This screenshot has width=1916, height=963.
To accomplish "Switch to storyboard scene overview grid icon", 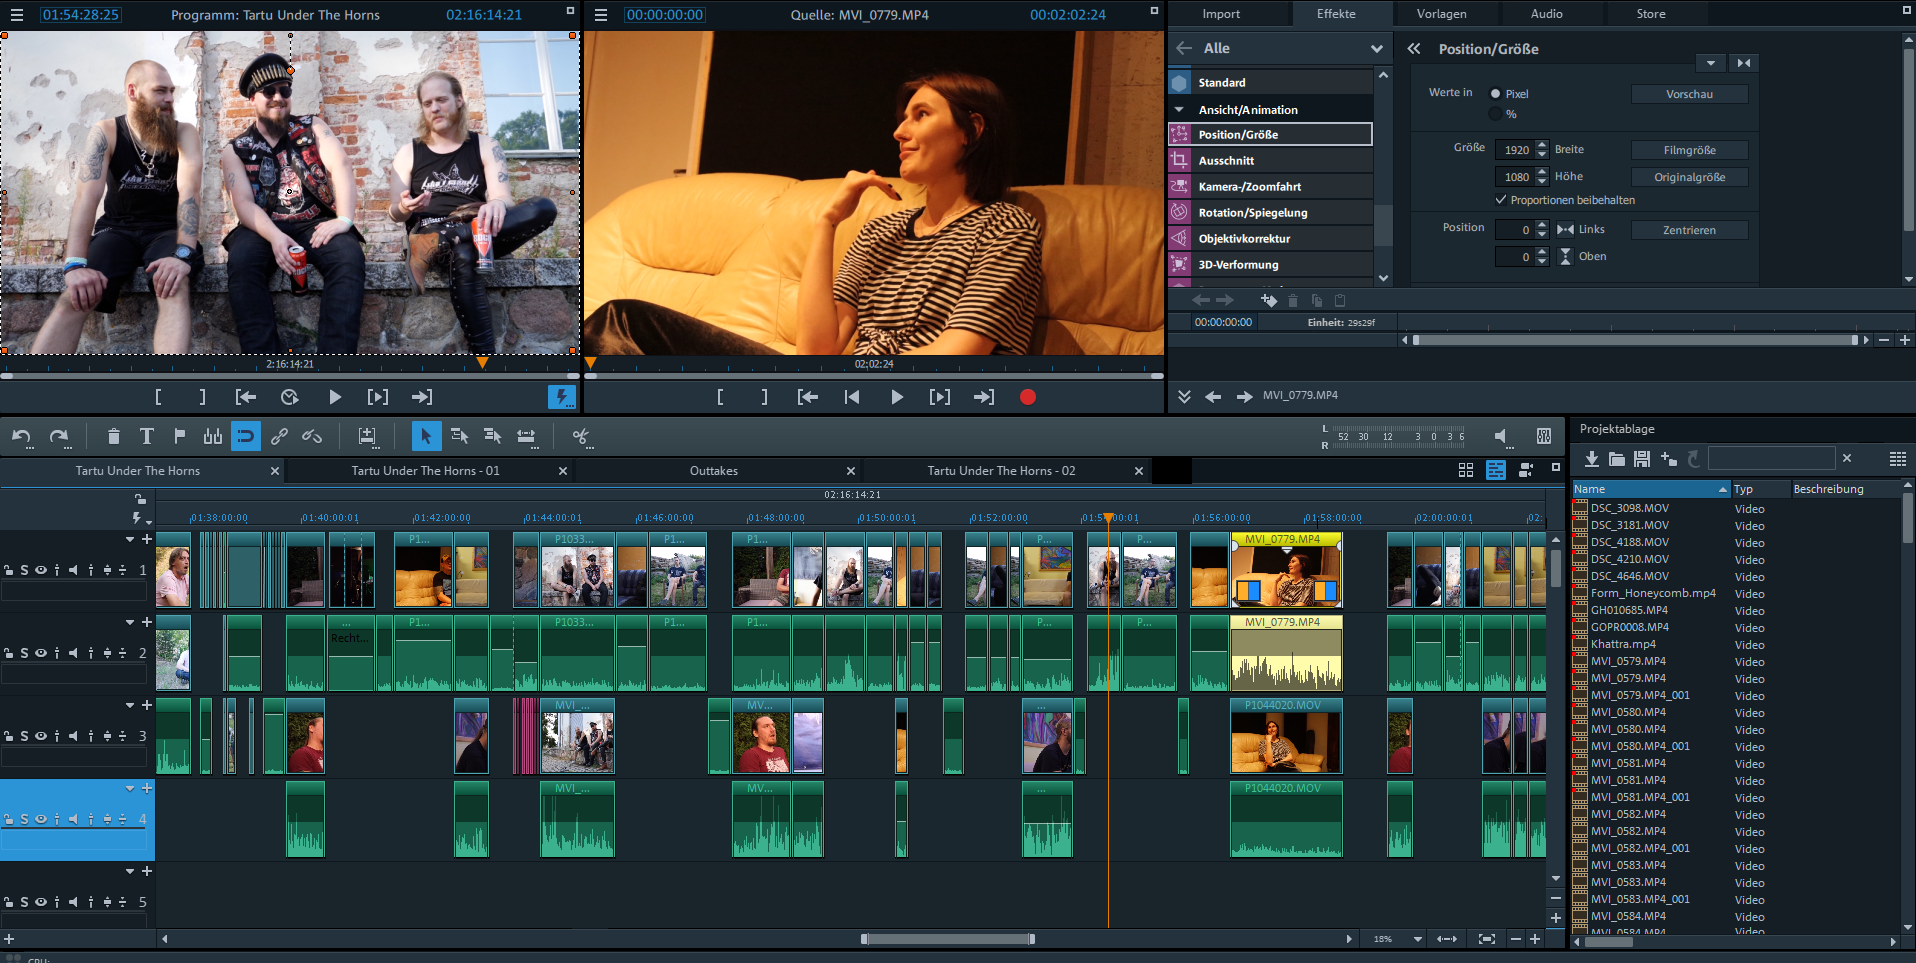I will (1466, 470).
